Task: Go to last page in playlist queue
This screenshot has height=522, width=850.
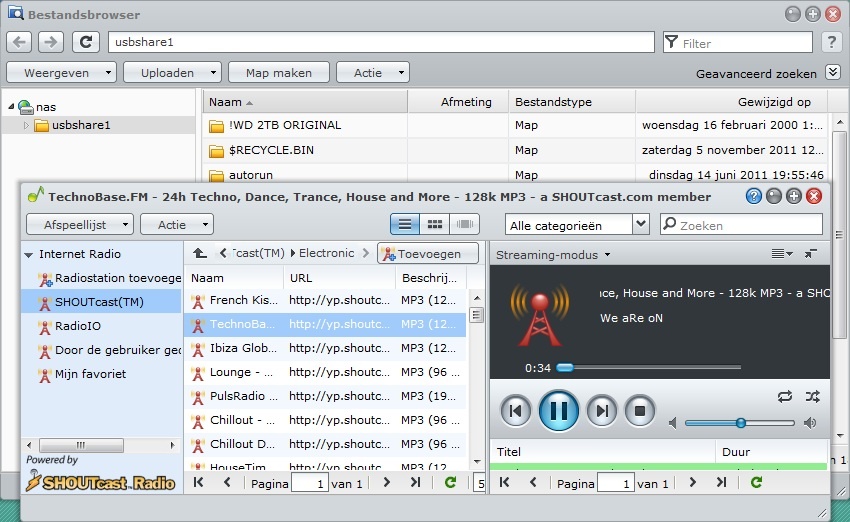Action: (x=722, y=482)
